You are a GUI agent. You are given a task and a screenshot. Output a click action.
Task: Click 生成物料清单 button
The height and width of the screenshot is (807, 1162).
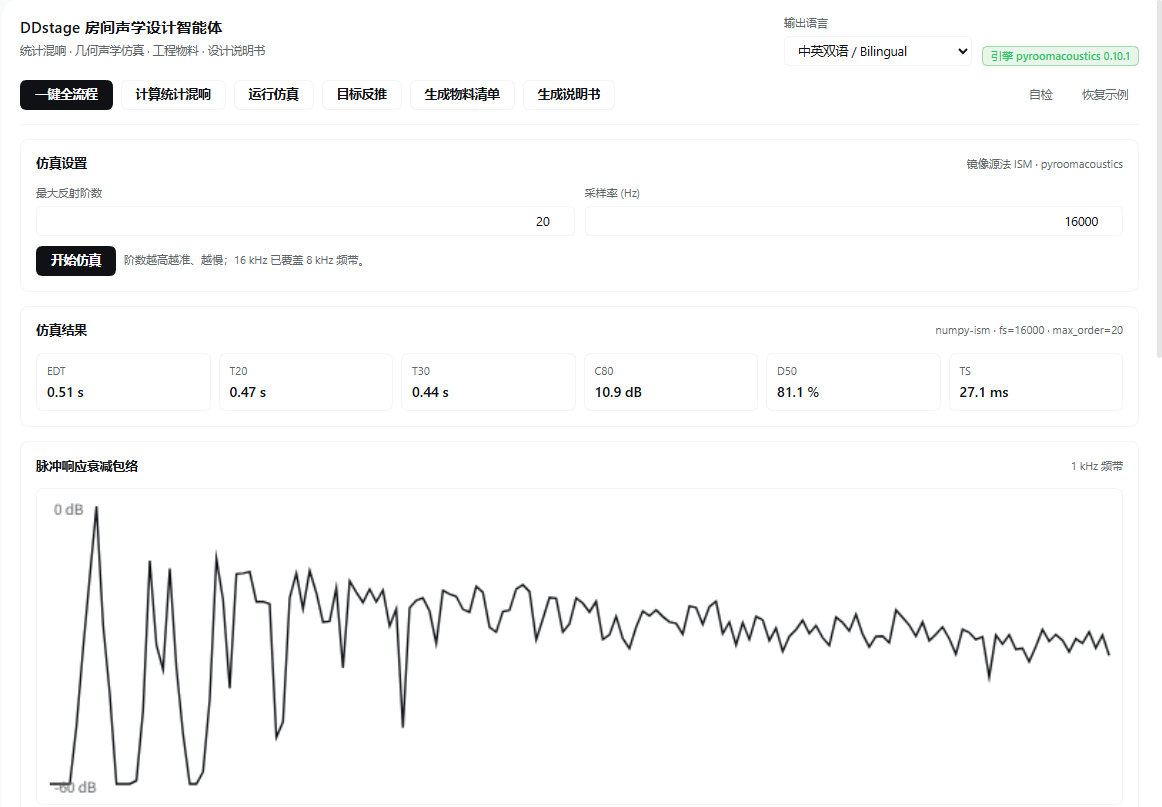click(x=462, y=95)
